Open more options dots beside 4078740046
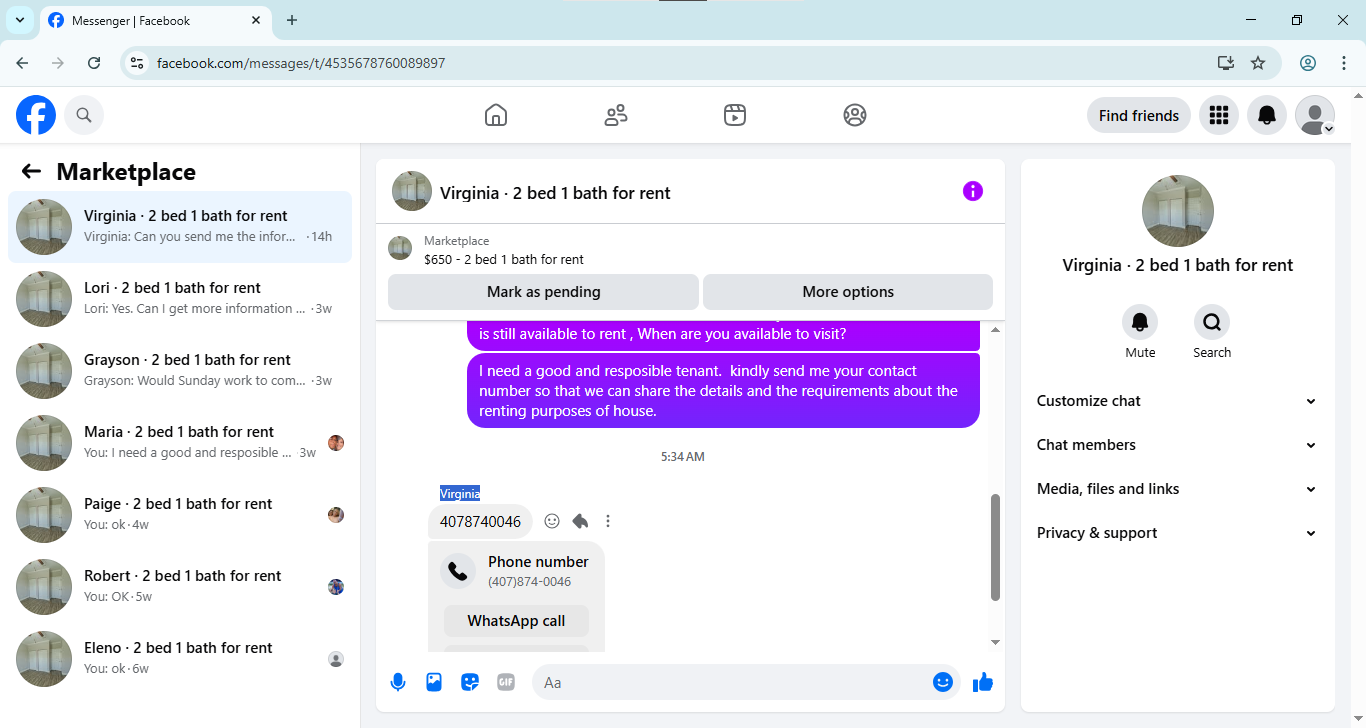 pyautogui.click(x=608, y=521)
